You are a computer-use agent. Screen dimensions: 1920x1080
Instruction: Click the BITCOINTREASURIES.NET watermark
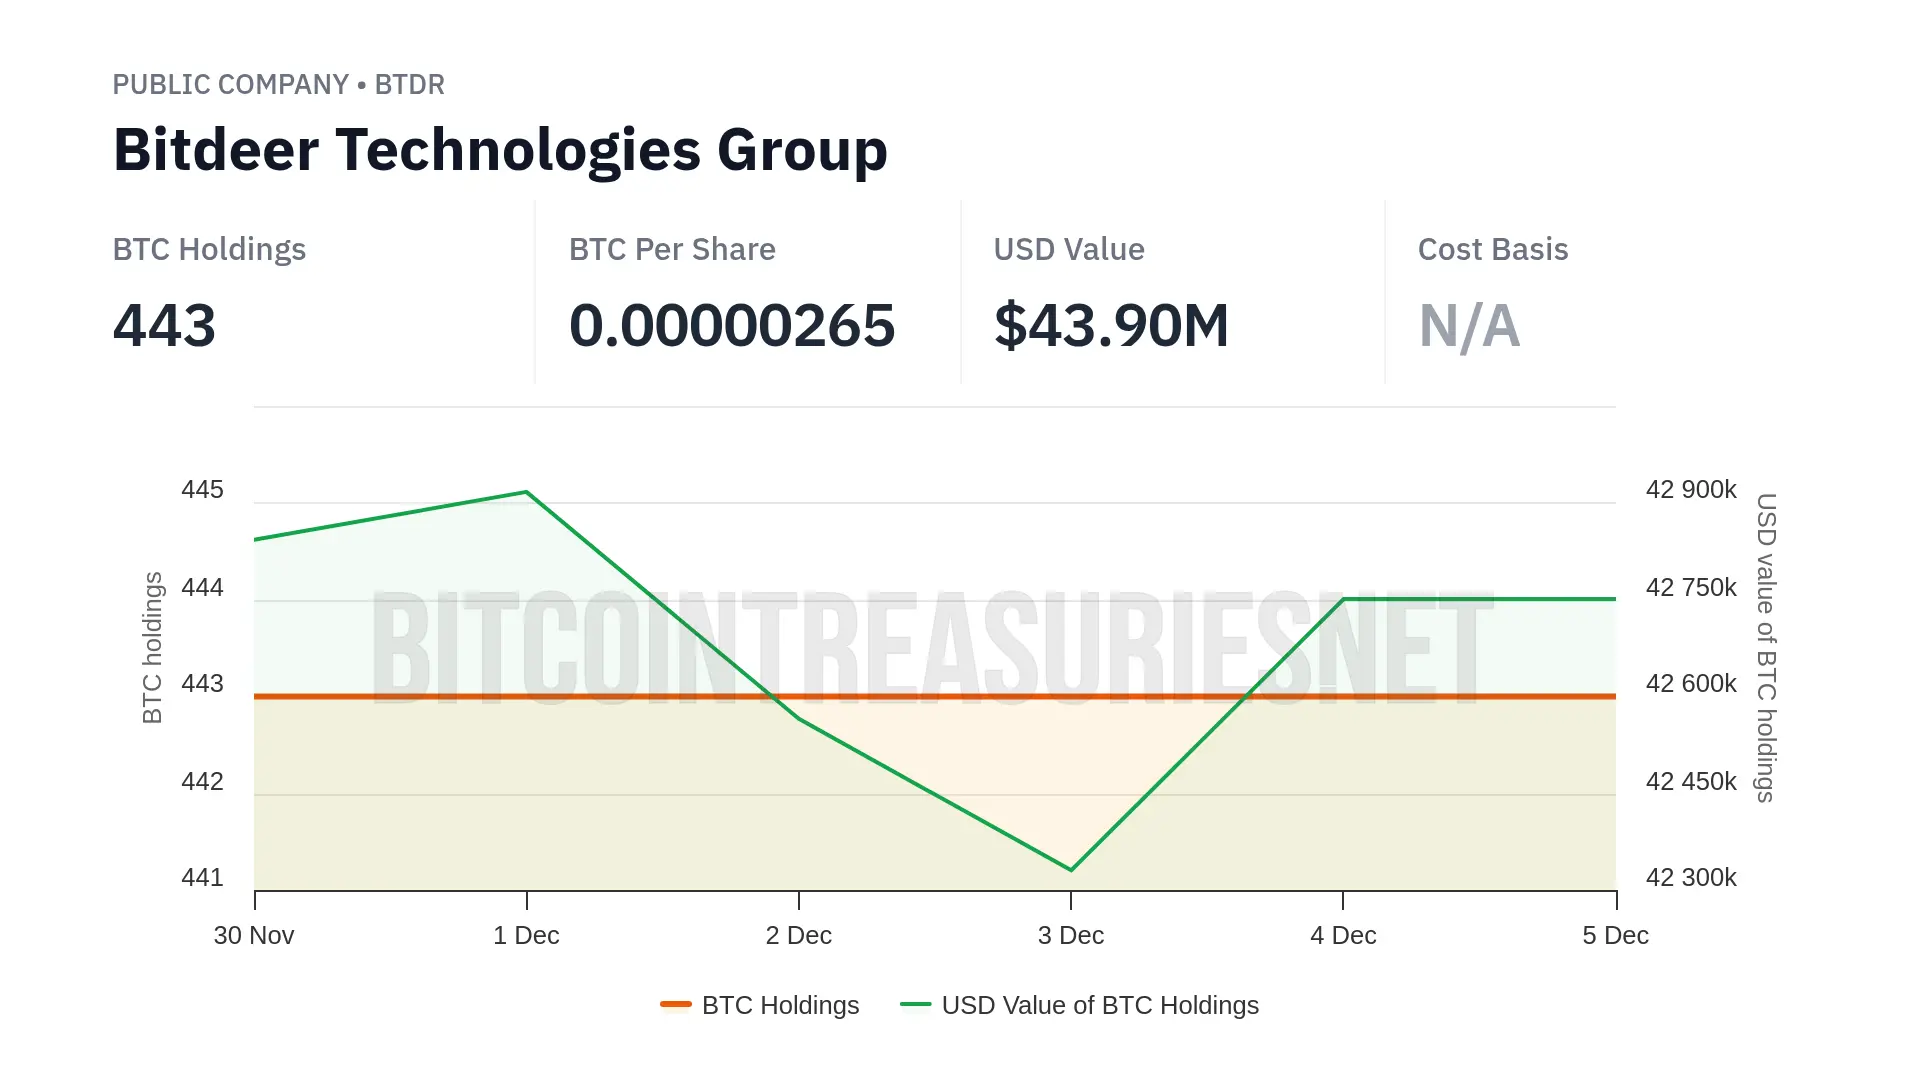tap(932, 648)
